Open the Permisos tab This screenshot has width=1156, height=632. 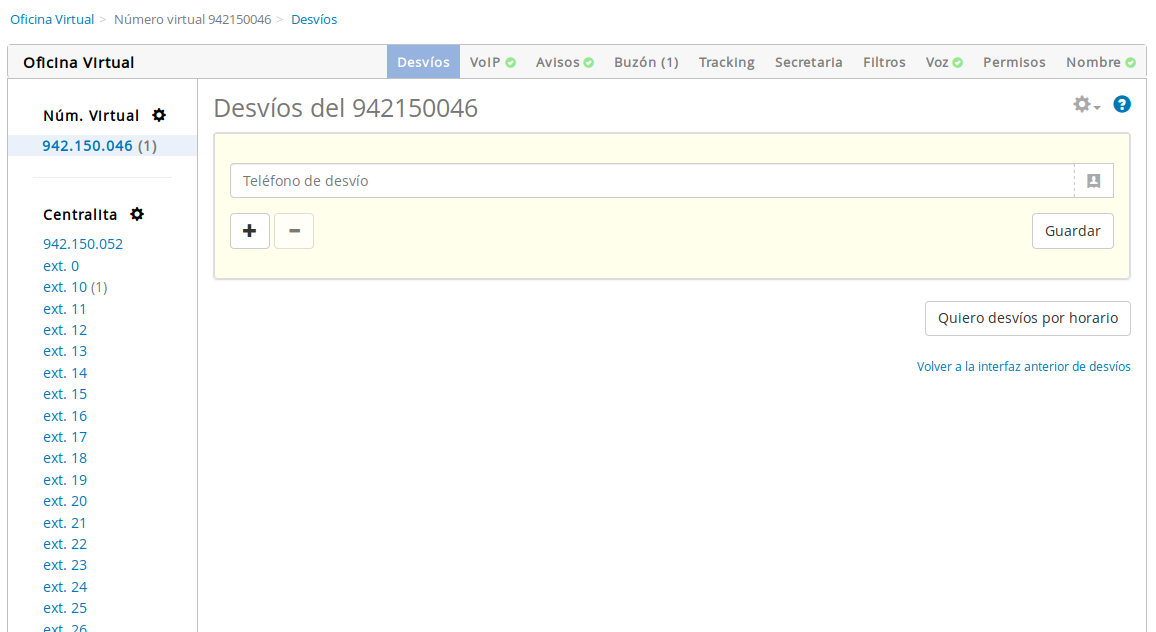[x=1014, y=62]
